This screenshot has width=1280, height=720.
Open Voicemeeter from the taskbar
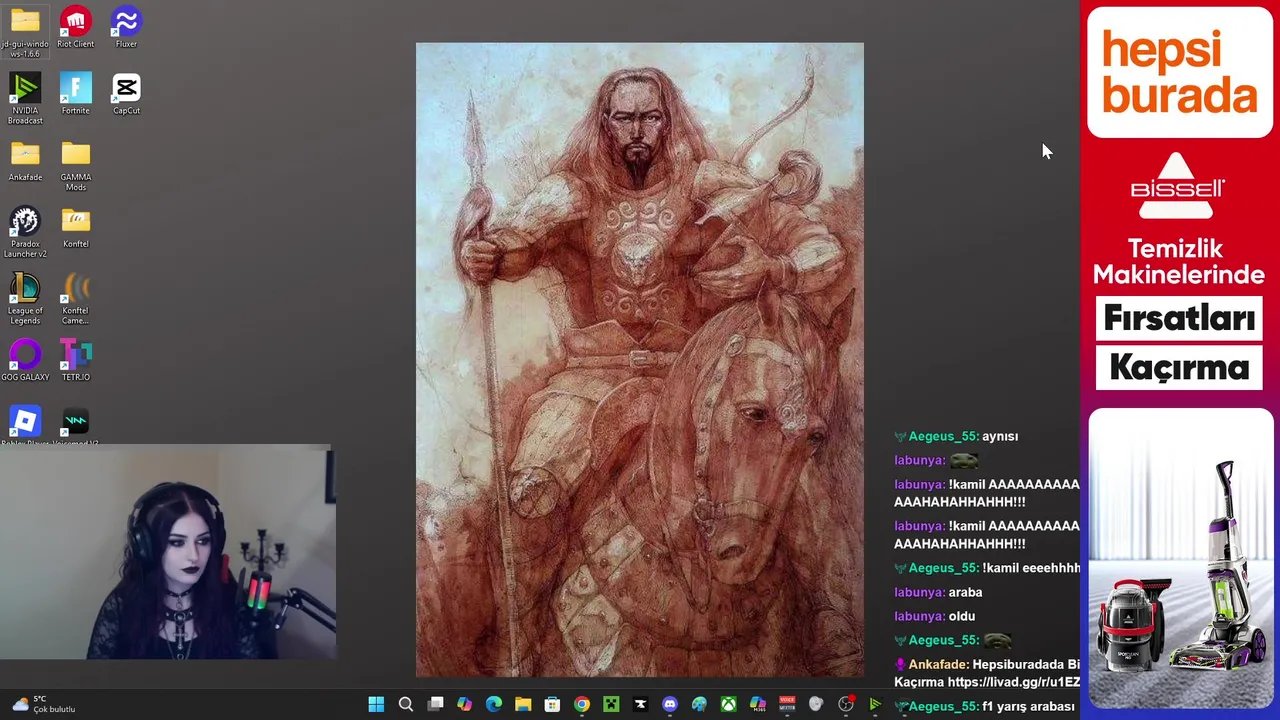tap(787, 705)
